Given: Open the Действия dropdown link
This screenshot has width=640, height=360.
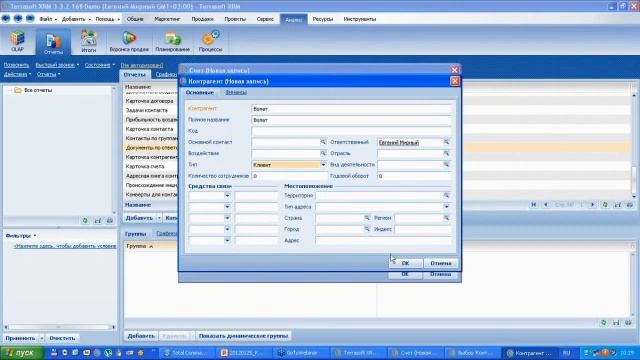Looking at the screenshot, I should [x=17, y=74].
